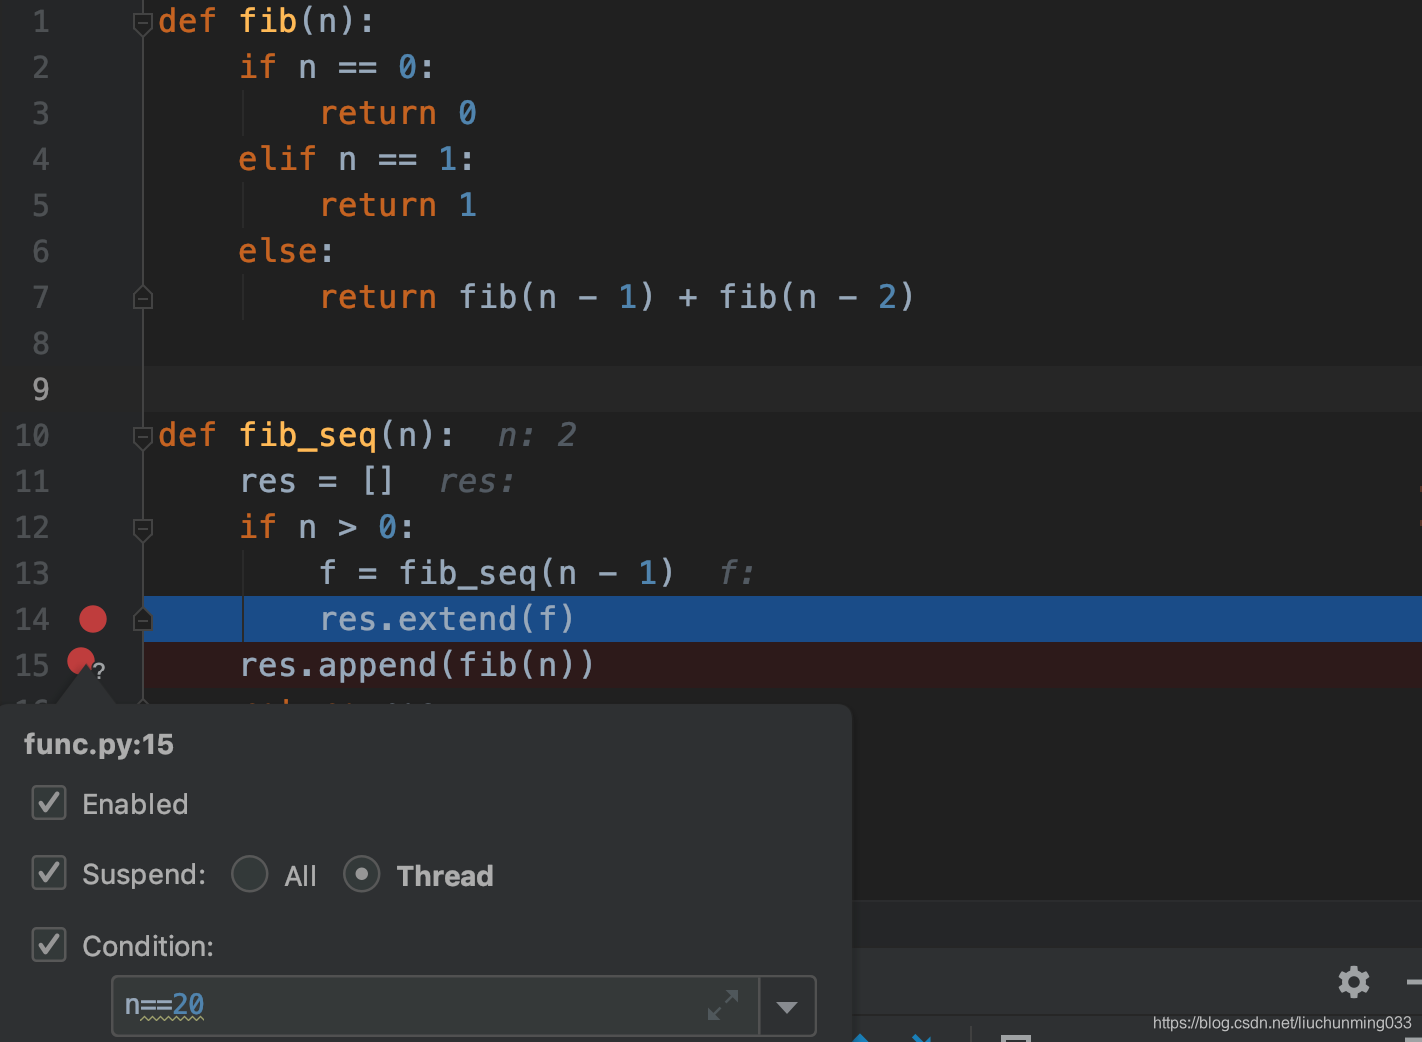Image resolution: width=1422 pixels, height=1042 pixels.
Task: Click 'if n == 0:' on line 2
Action: point(337,67)
